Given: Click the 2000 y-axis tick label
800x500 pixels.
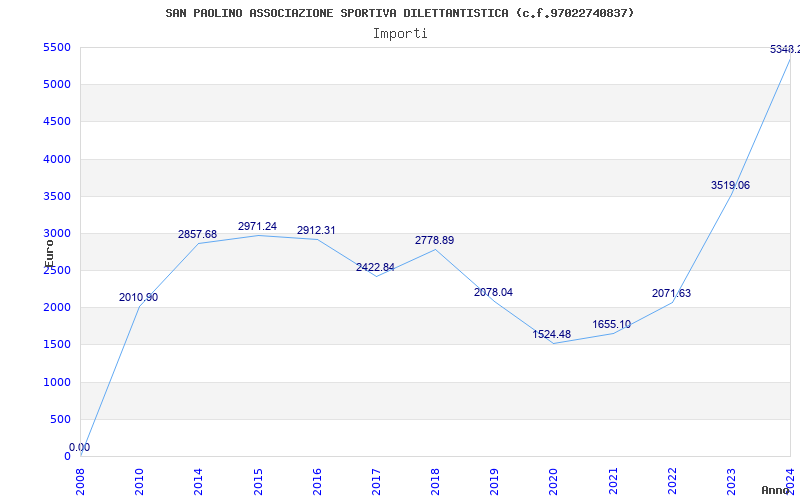Looking at the screenshot, I should point(57,308).
